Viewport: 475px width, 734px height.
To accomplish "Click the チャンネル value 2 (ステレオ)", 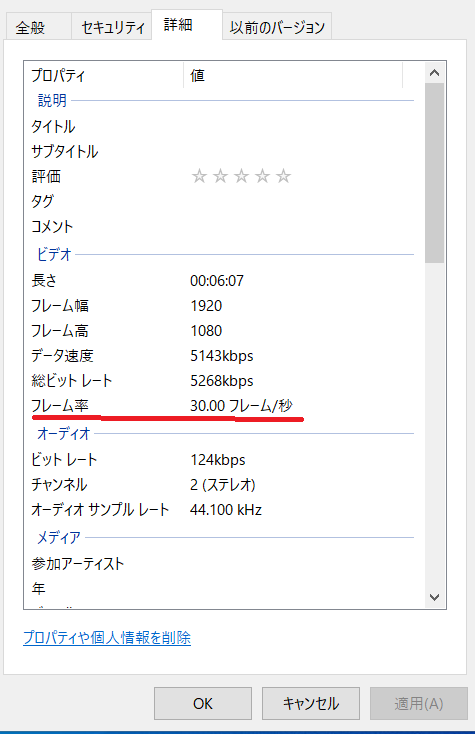I will point(223,484).
